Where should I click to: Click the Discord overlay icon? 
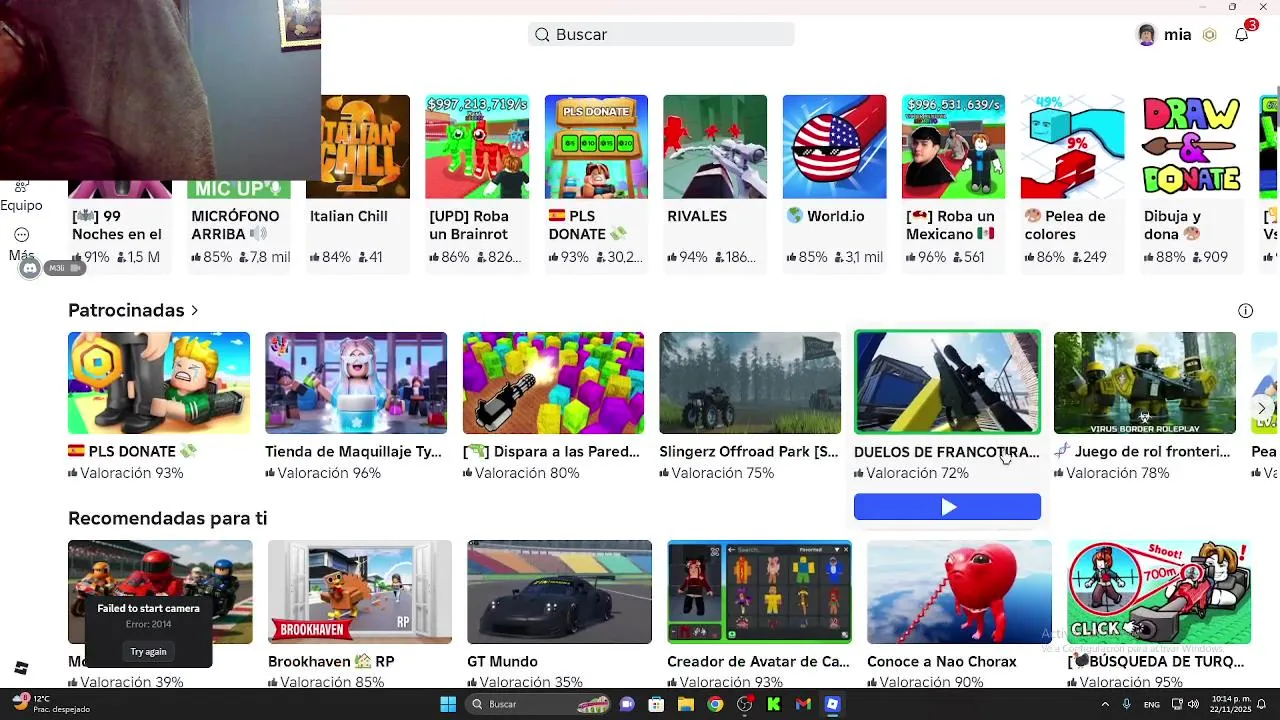(x=30, y=268)
